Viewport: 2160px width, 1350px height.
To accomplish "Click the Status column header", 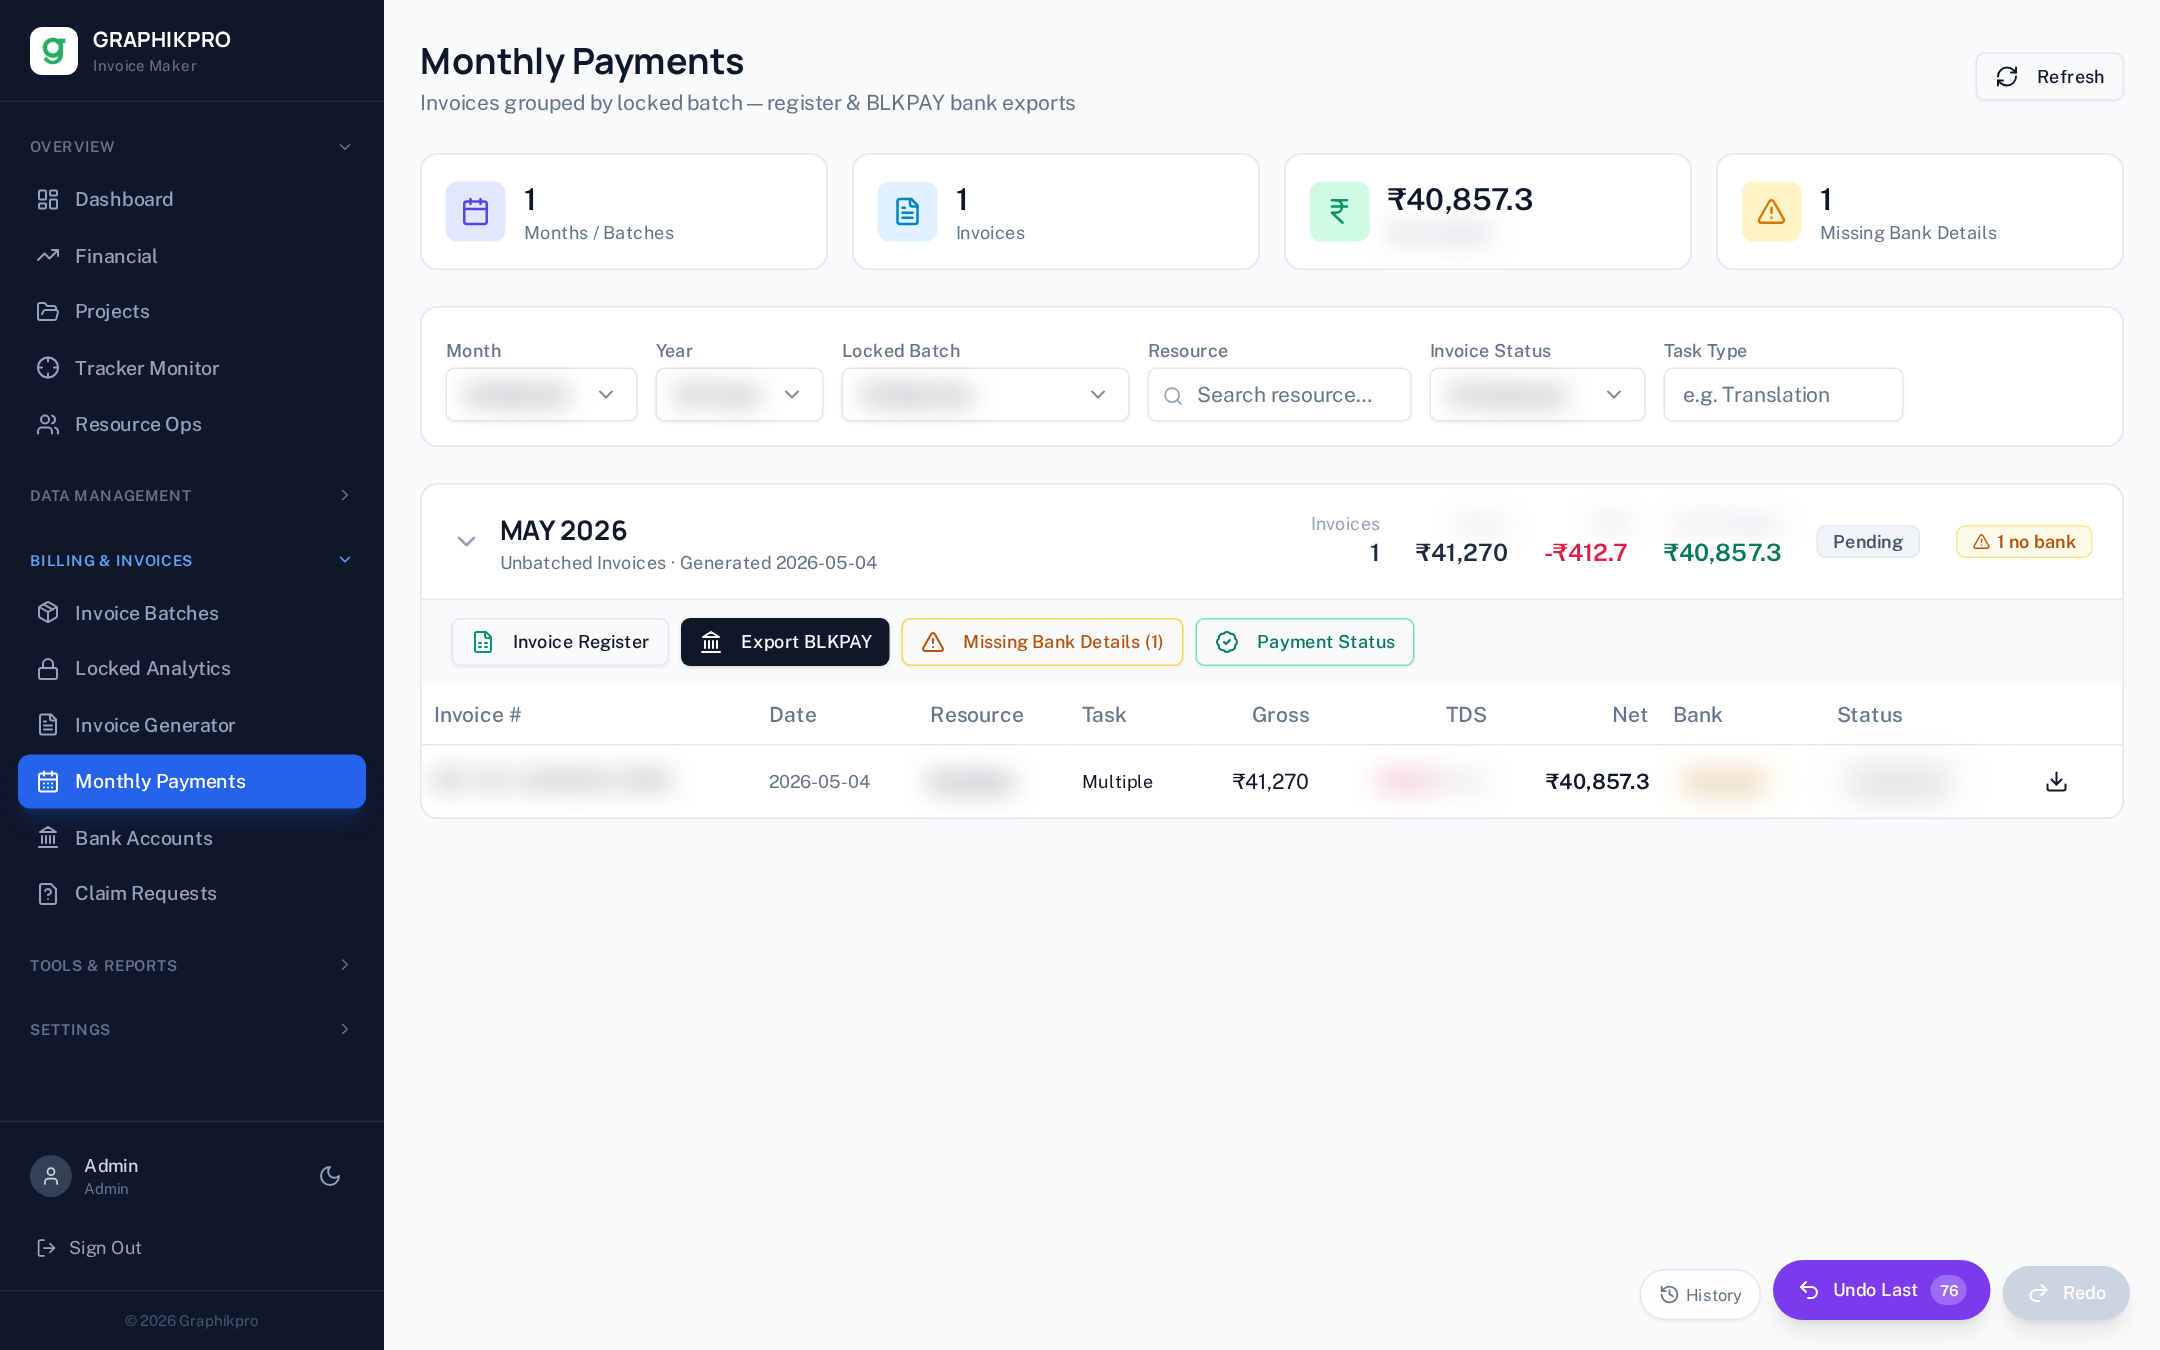I will pyautogui.click(x=1869, y=714).
